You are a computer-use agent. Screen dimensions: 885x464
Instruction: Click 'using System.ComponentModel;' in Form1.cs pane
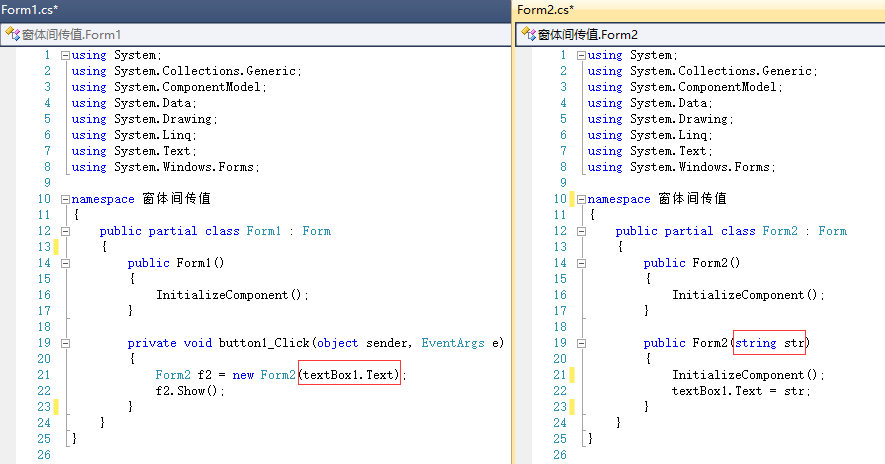pos(169,87)
